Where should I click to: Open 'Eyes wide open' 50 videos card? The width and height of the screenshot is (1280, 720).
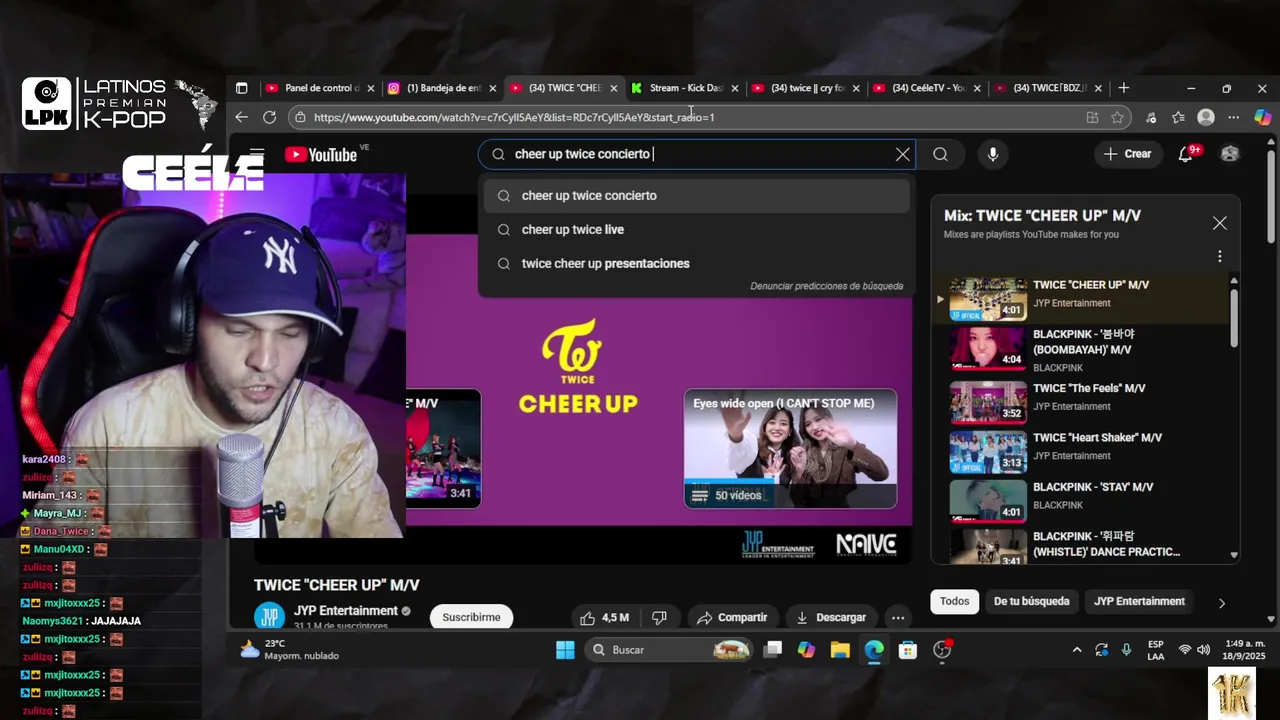pyautogui.click(x=790, y=448)
